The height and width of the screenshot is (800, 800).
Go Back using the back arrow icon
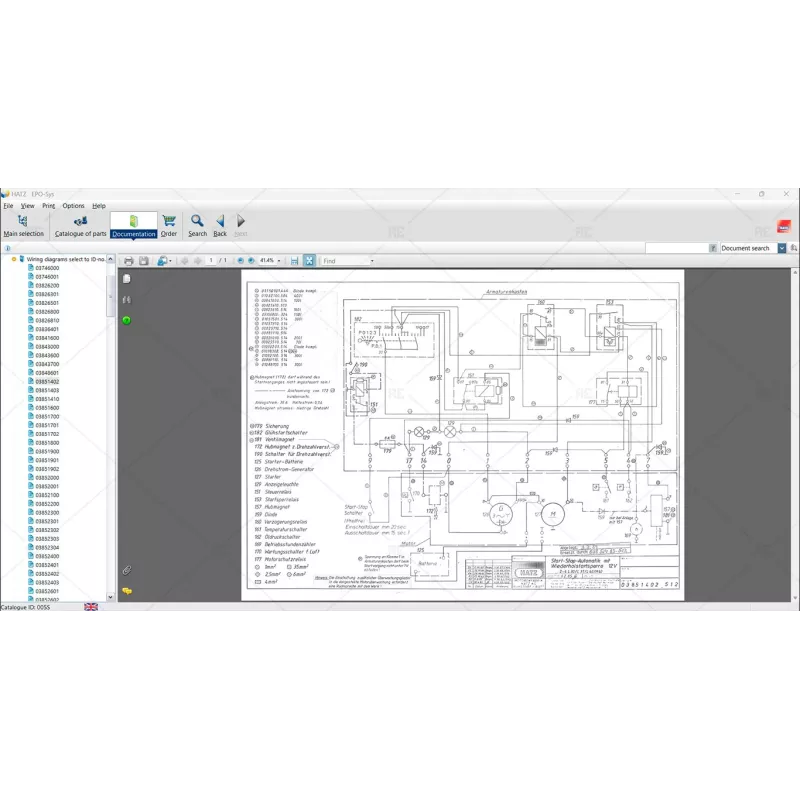click(x=219, y=221)
